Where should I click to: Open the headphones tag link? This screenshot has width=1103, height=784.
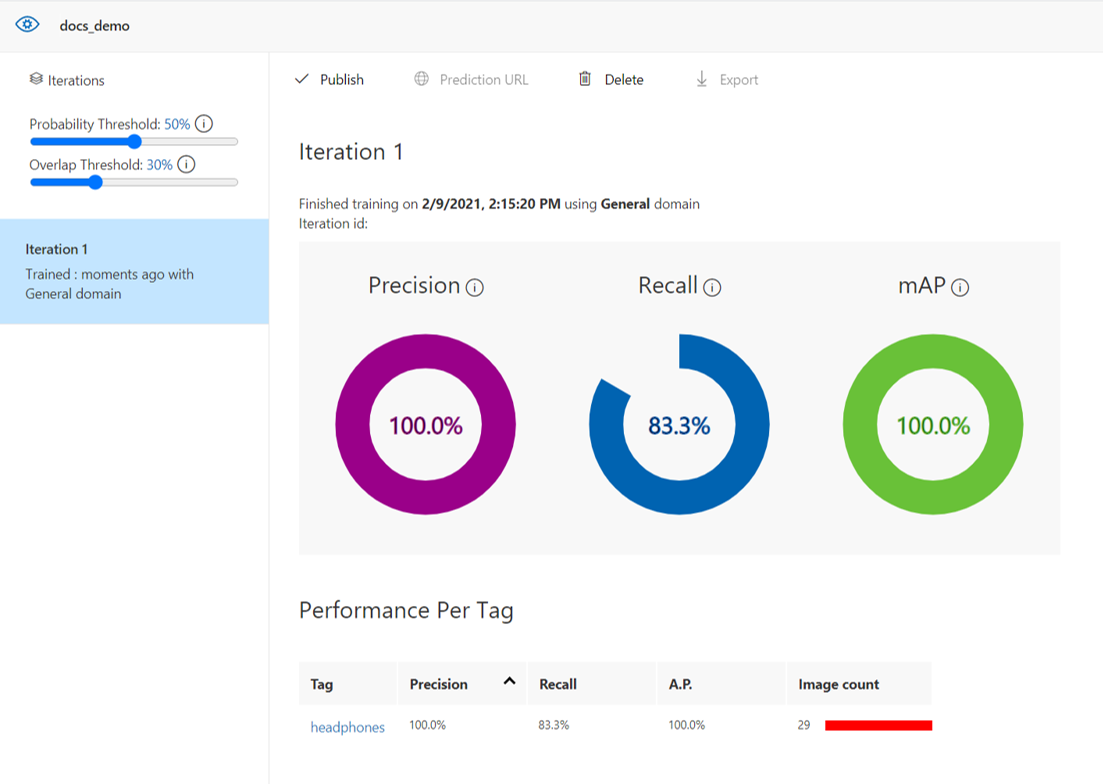tap(348, 727)
